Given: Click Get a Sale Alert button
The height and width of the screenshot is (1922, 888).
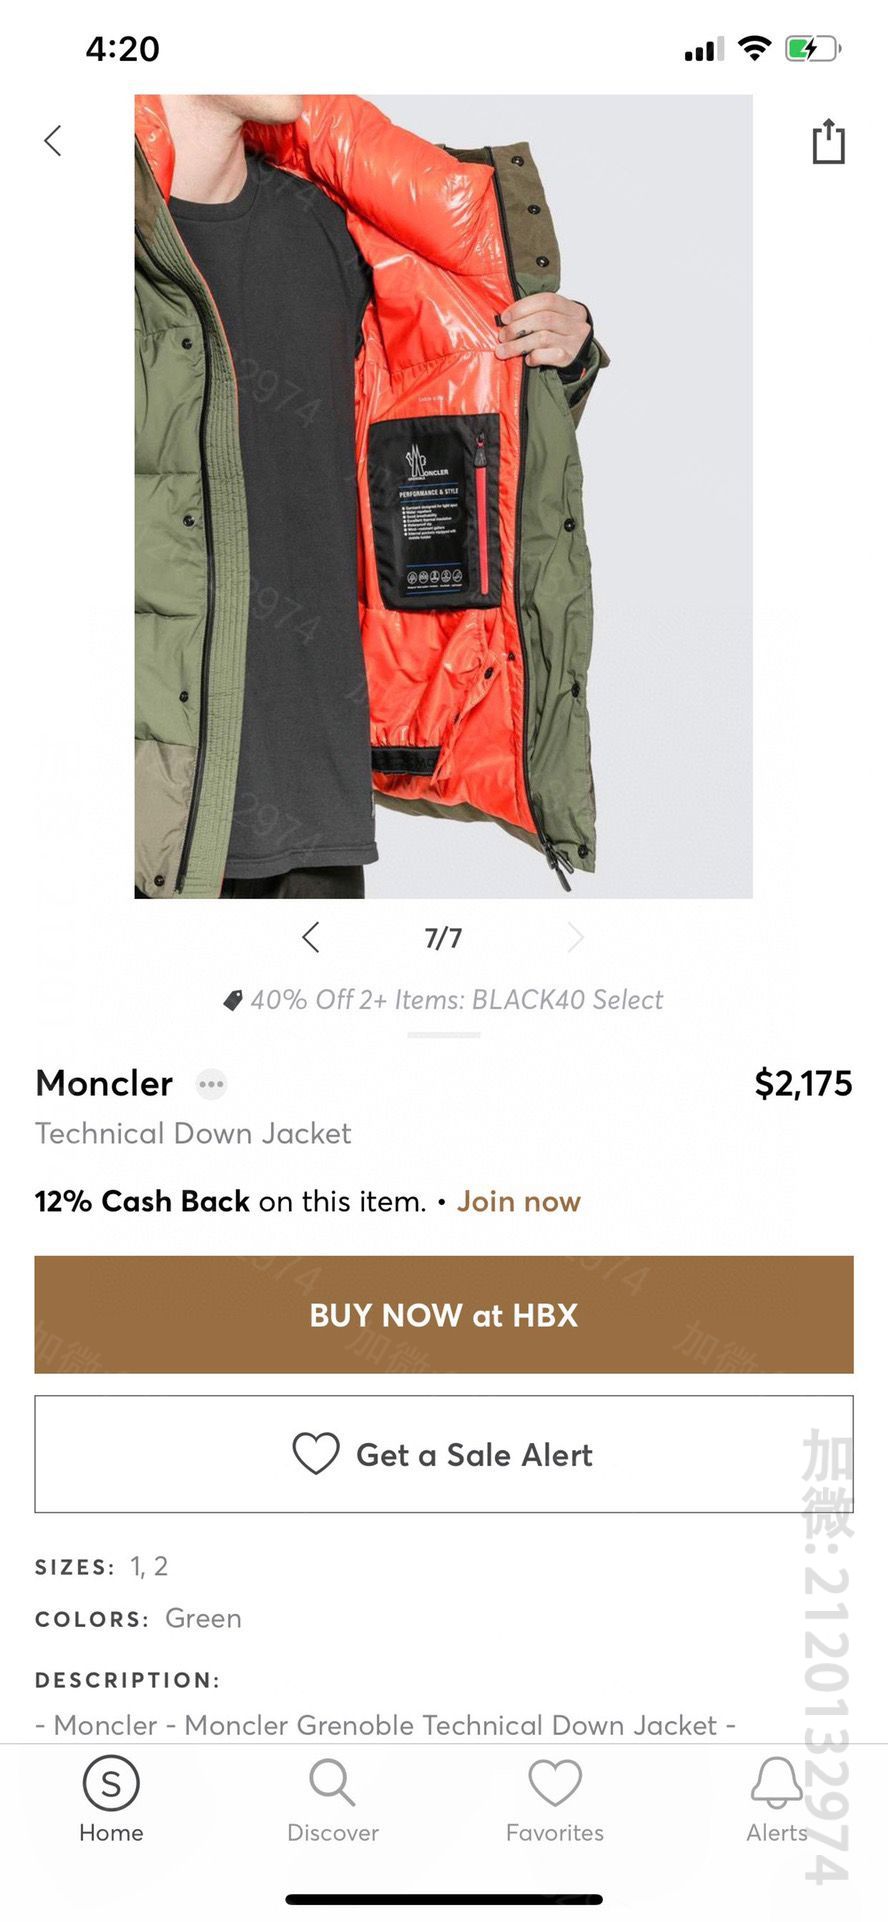Looking at the screenshot, I should (444, 1454).
